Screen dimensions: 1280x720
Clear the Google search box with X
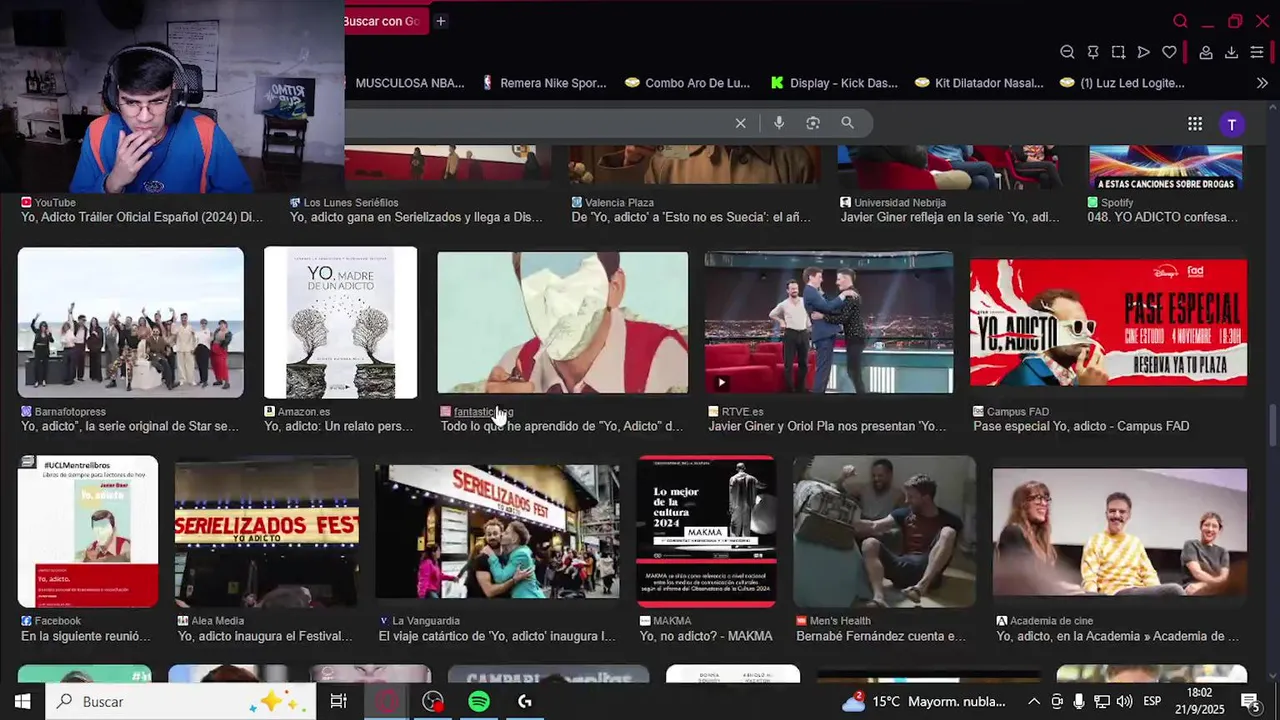[x=740, y=123]
